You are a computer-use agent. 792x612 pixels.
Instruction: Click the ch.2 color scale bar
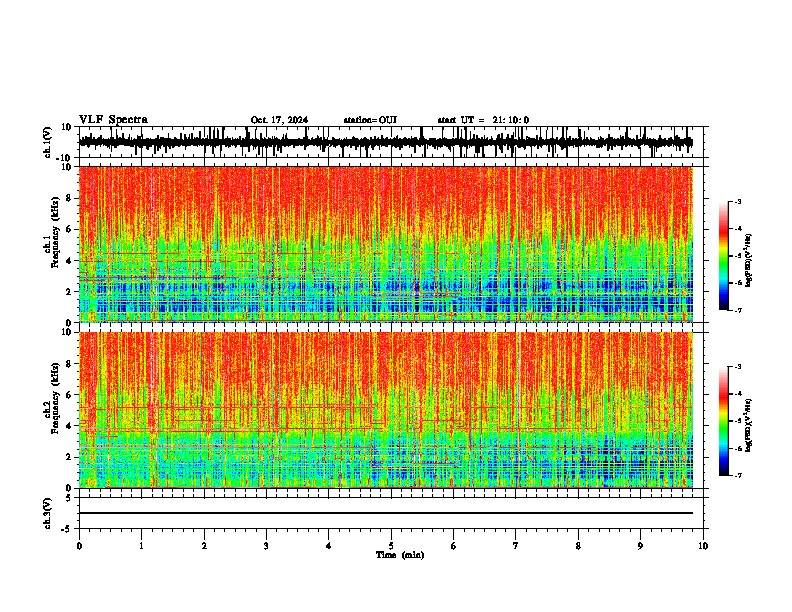pos(724,421)
